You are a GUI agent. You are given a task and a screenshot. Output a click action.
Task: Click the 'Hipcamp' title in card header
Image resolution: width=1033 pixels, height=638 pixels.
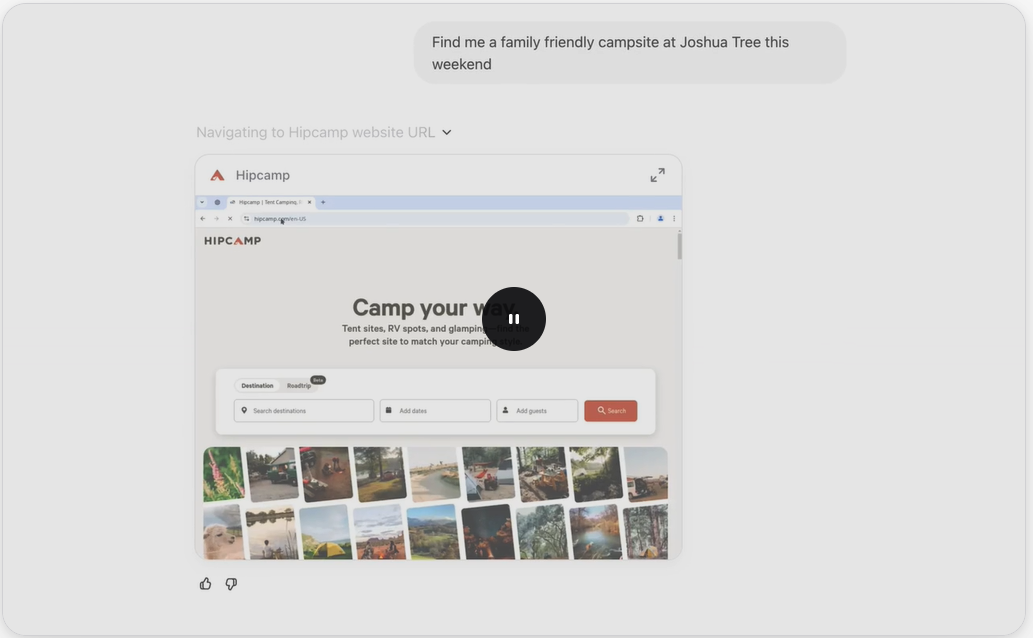point(263,175)
